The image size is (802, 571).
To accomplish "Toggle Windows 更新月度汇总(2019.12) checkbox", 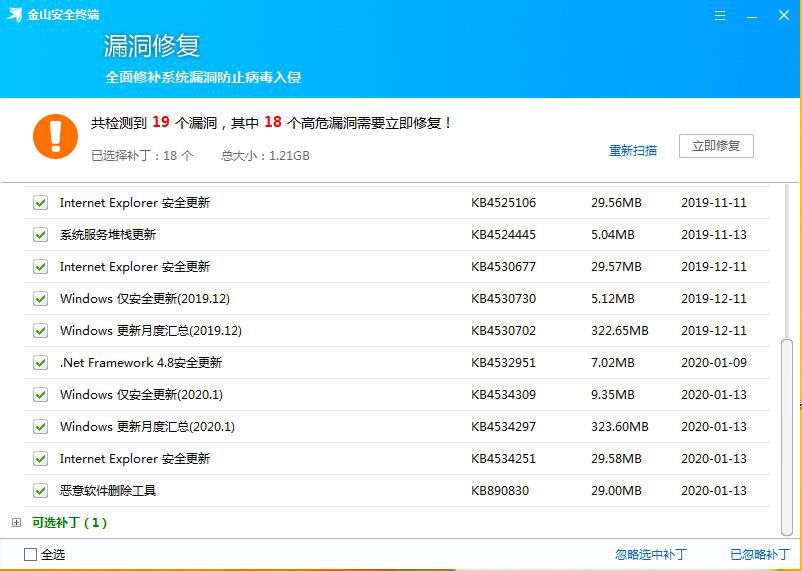I will pyautogui.click(x=40, y=331).
